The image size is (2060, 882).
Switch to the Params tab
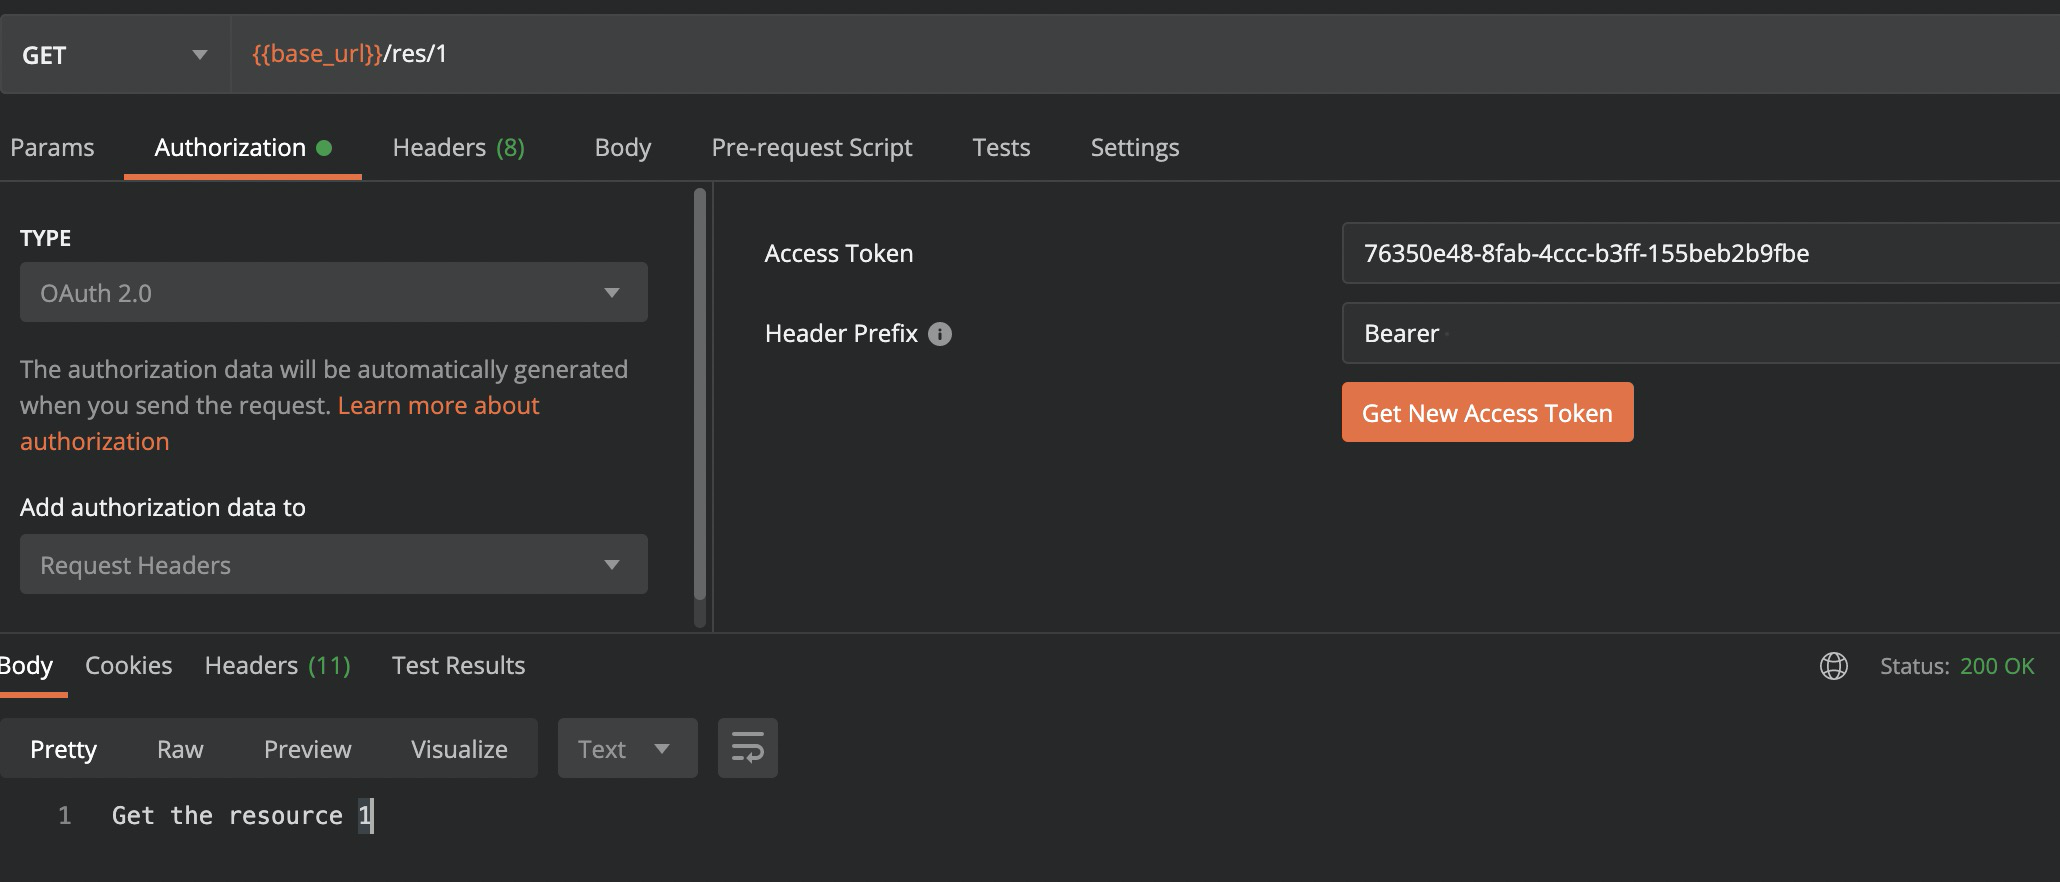click(52, 148)
